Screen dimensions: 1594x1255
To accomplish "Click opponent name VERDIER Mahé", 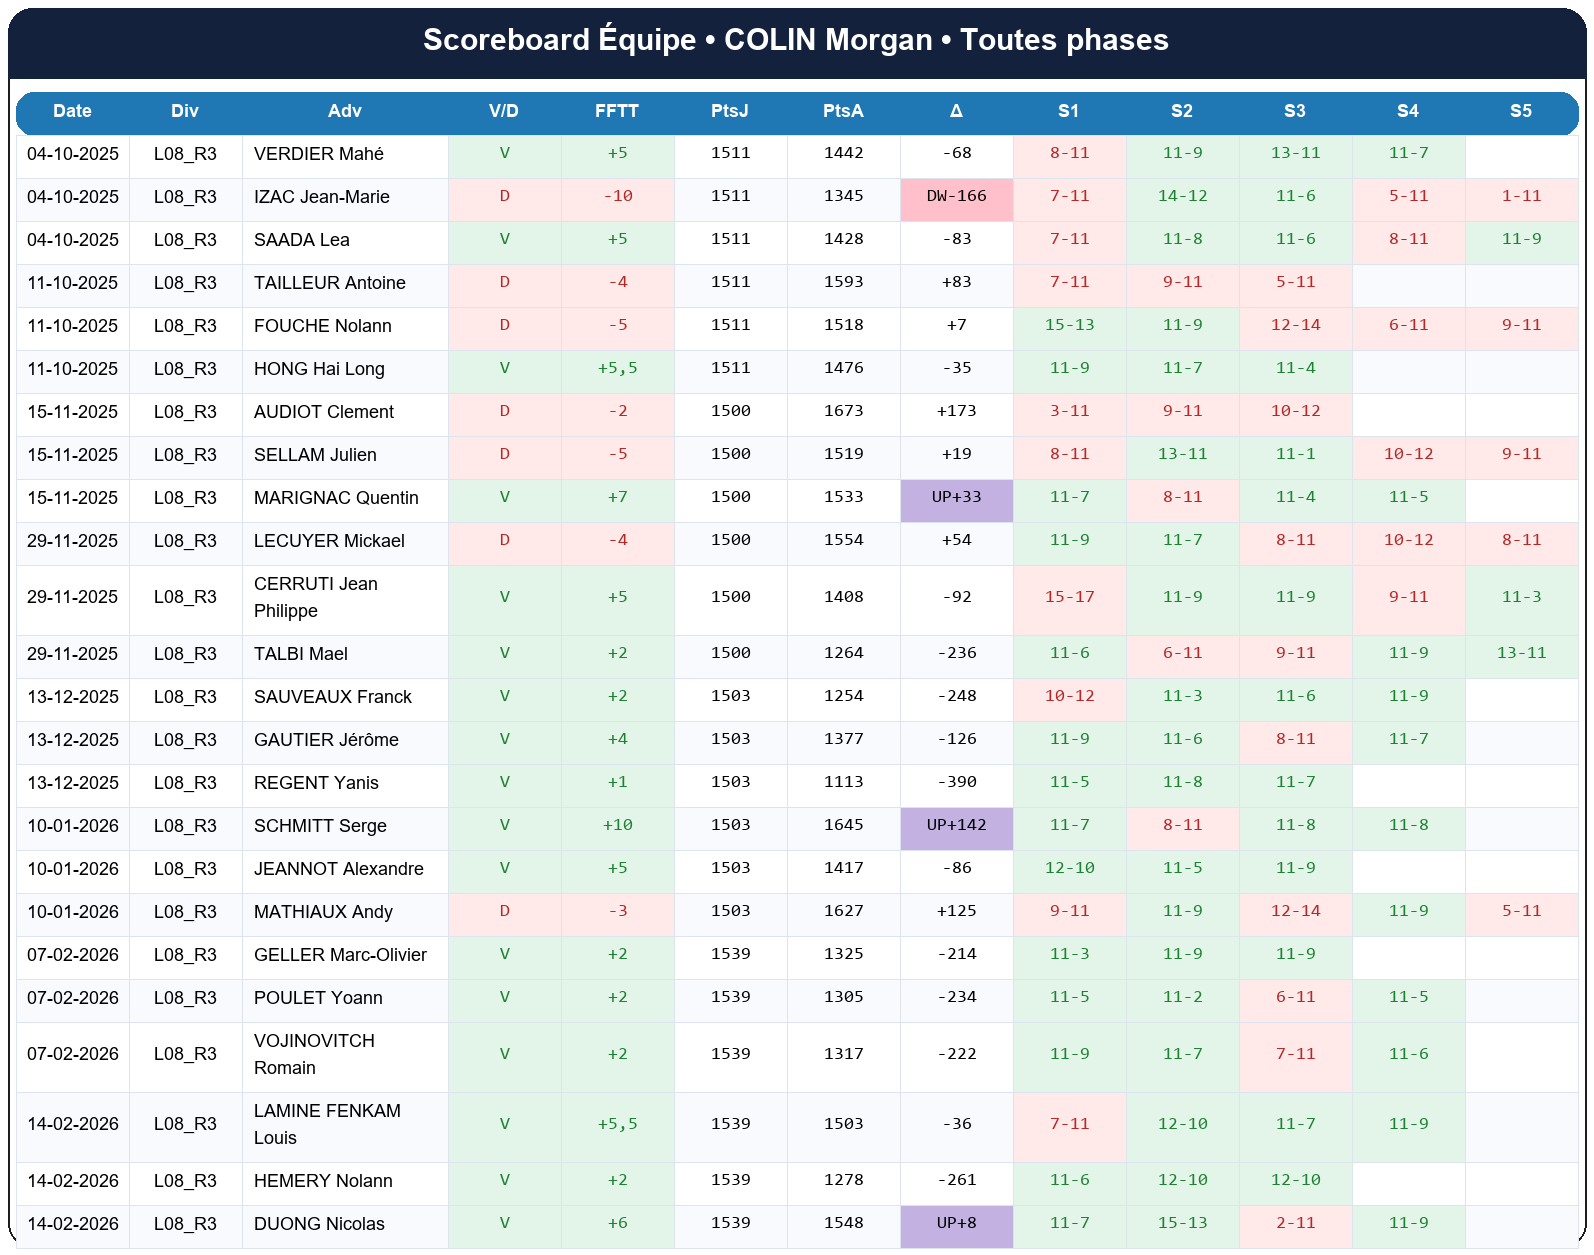I will tap(319, 154).
